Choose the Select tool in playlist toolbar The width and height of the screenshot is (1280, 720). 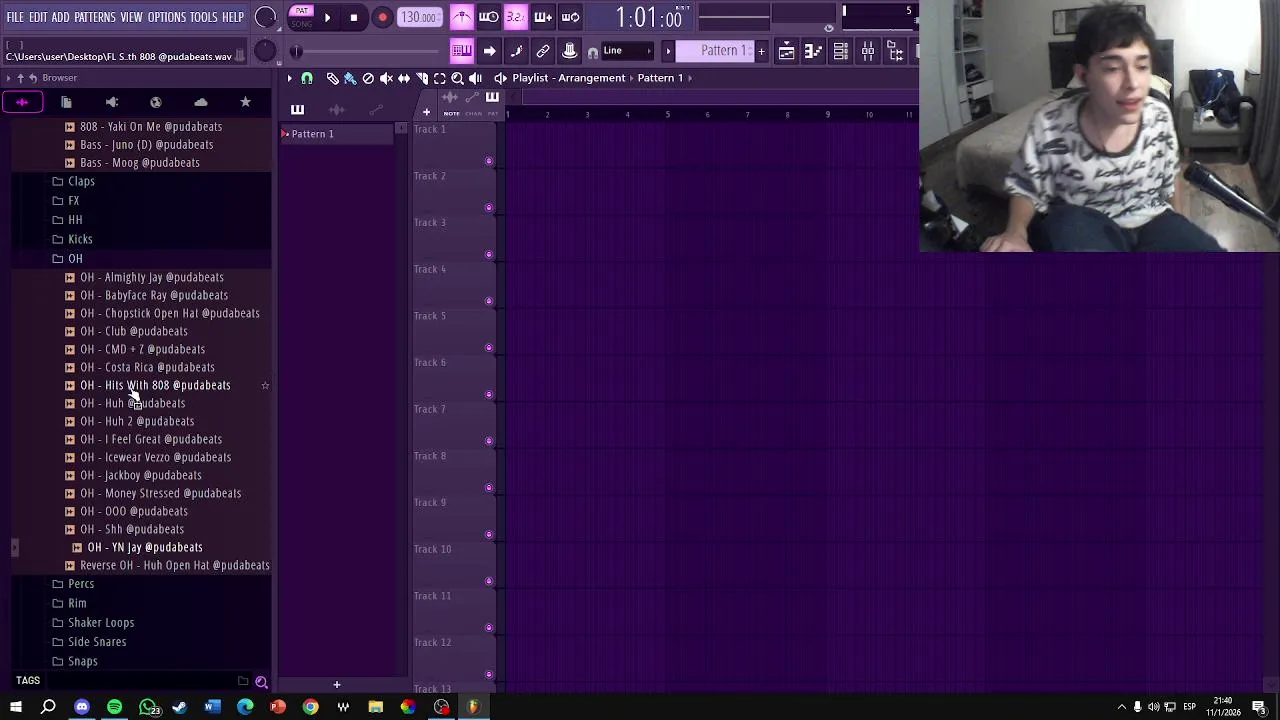coord(439,78)
